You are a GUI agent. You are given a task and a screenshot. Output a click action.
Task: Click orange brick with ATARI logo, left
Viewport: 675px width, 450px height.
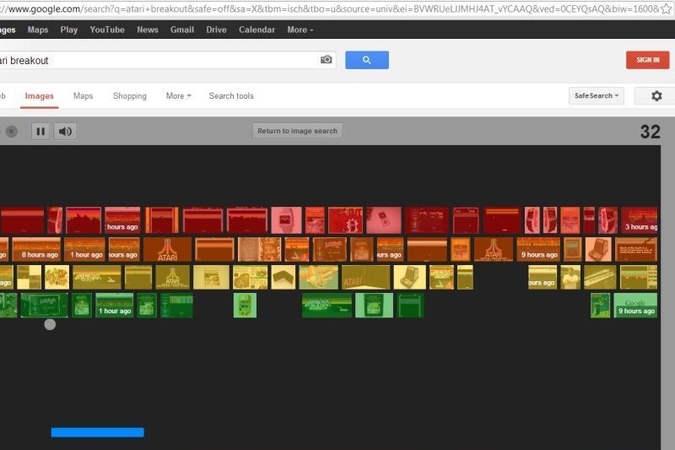tap(167, 249)
